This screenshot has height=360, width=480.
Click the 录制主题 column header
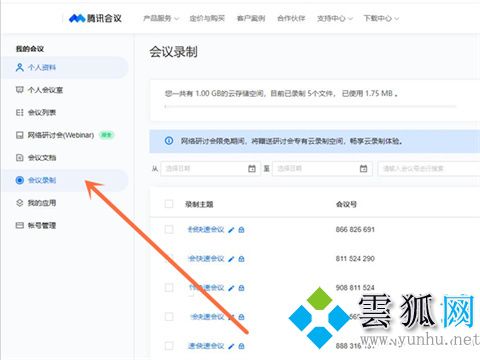coord(199,204)
